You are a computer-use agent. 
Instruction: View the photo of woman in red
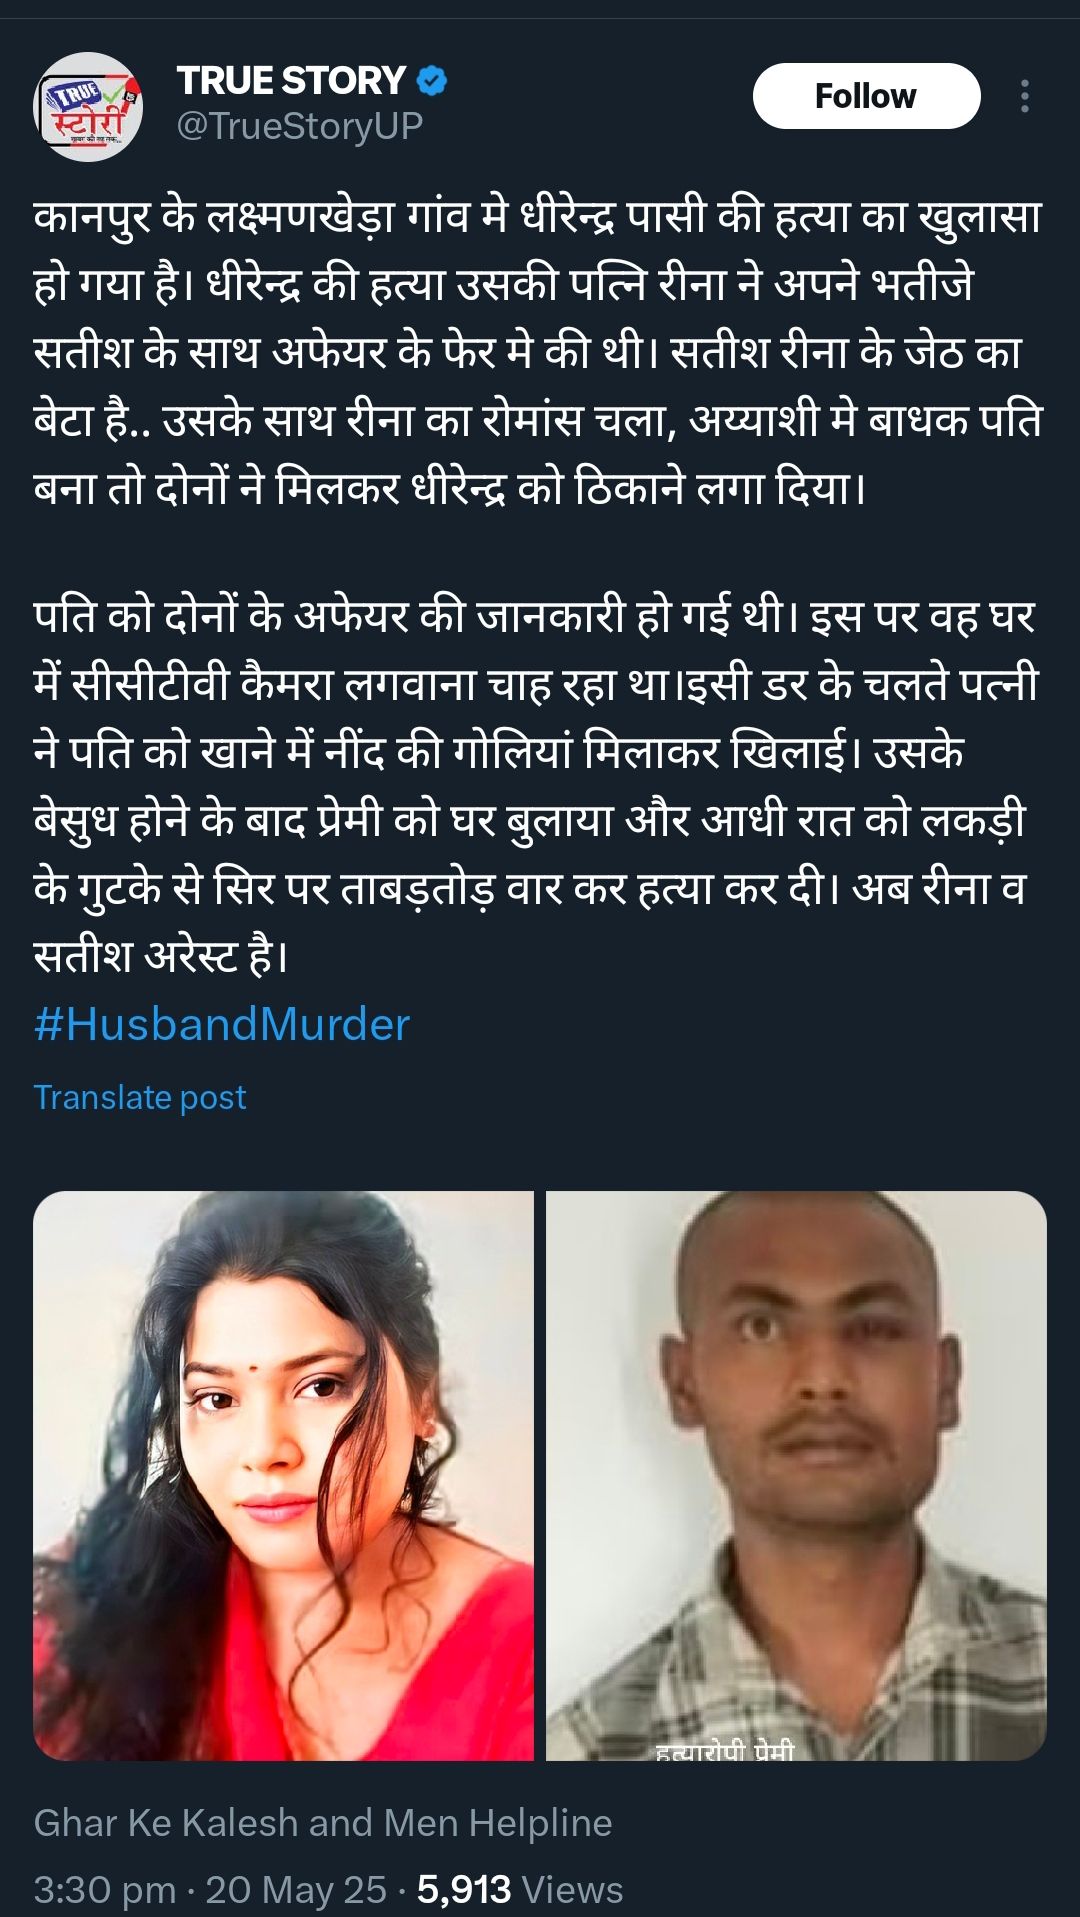pyautogui.click(x=283, y=1476)
